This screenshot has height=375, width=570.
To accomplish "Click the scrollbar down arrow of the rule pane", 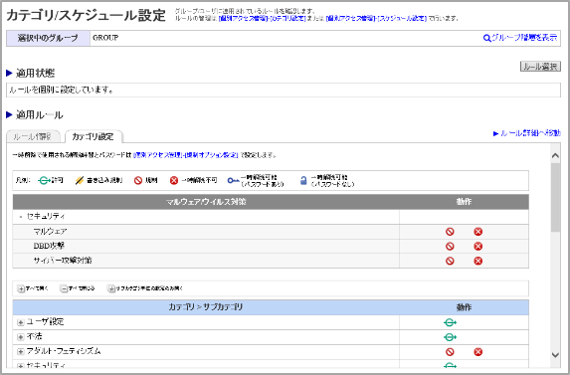I will click(555, 355).
